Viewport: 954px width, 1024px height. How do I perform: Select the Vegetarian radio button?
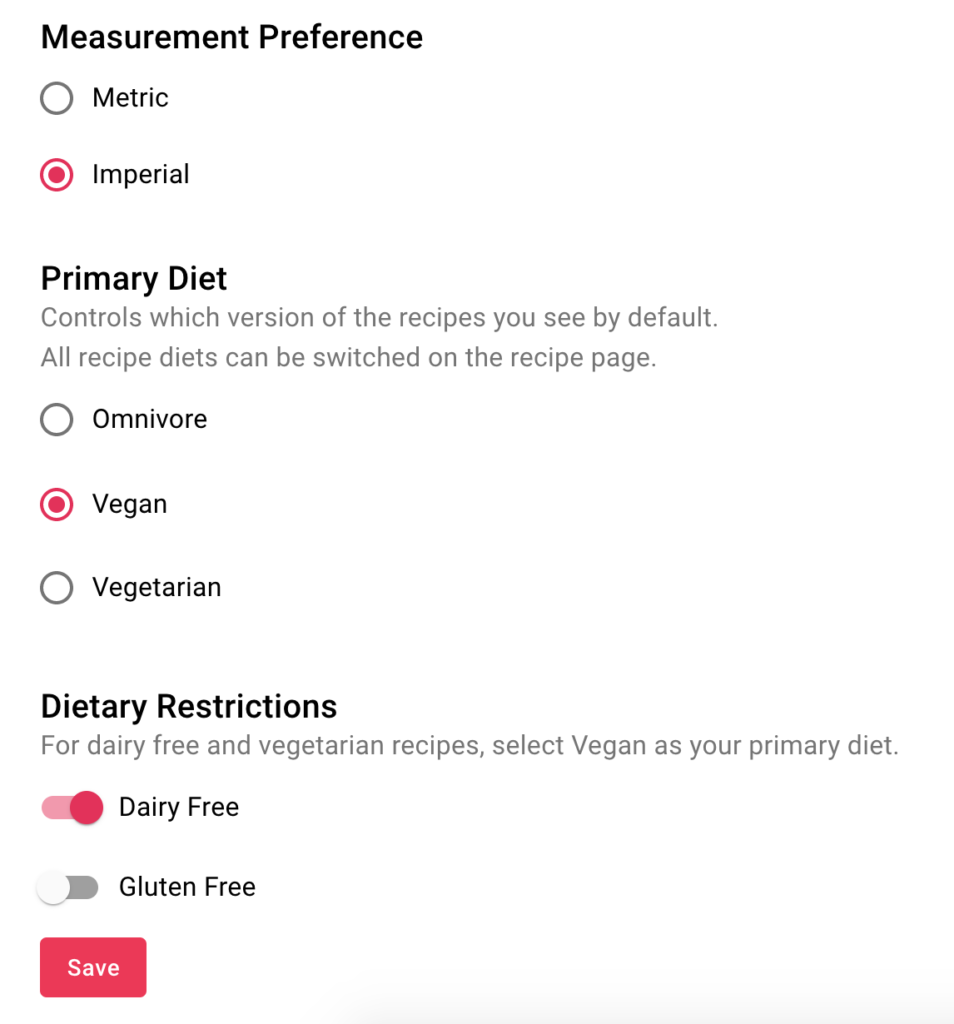coord(57,588)
